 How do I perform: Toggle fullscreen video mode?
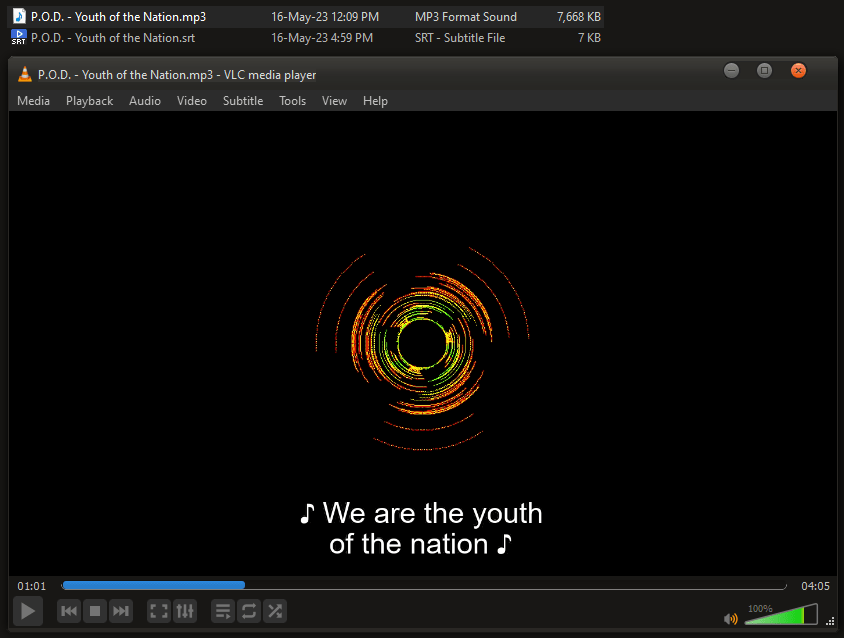pos(158,611)
